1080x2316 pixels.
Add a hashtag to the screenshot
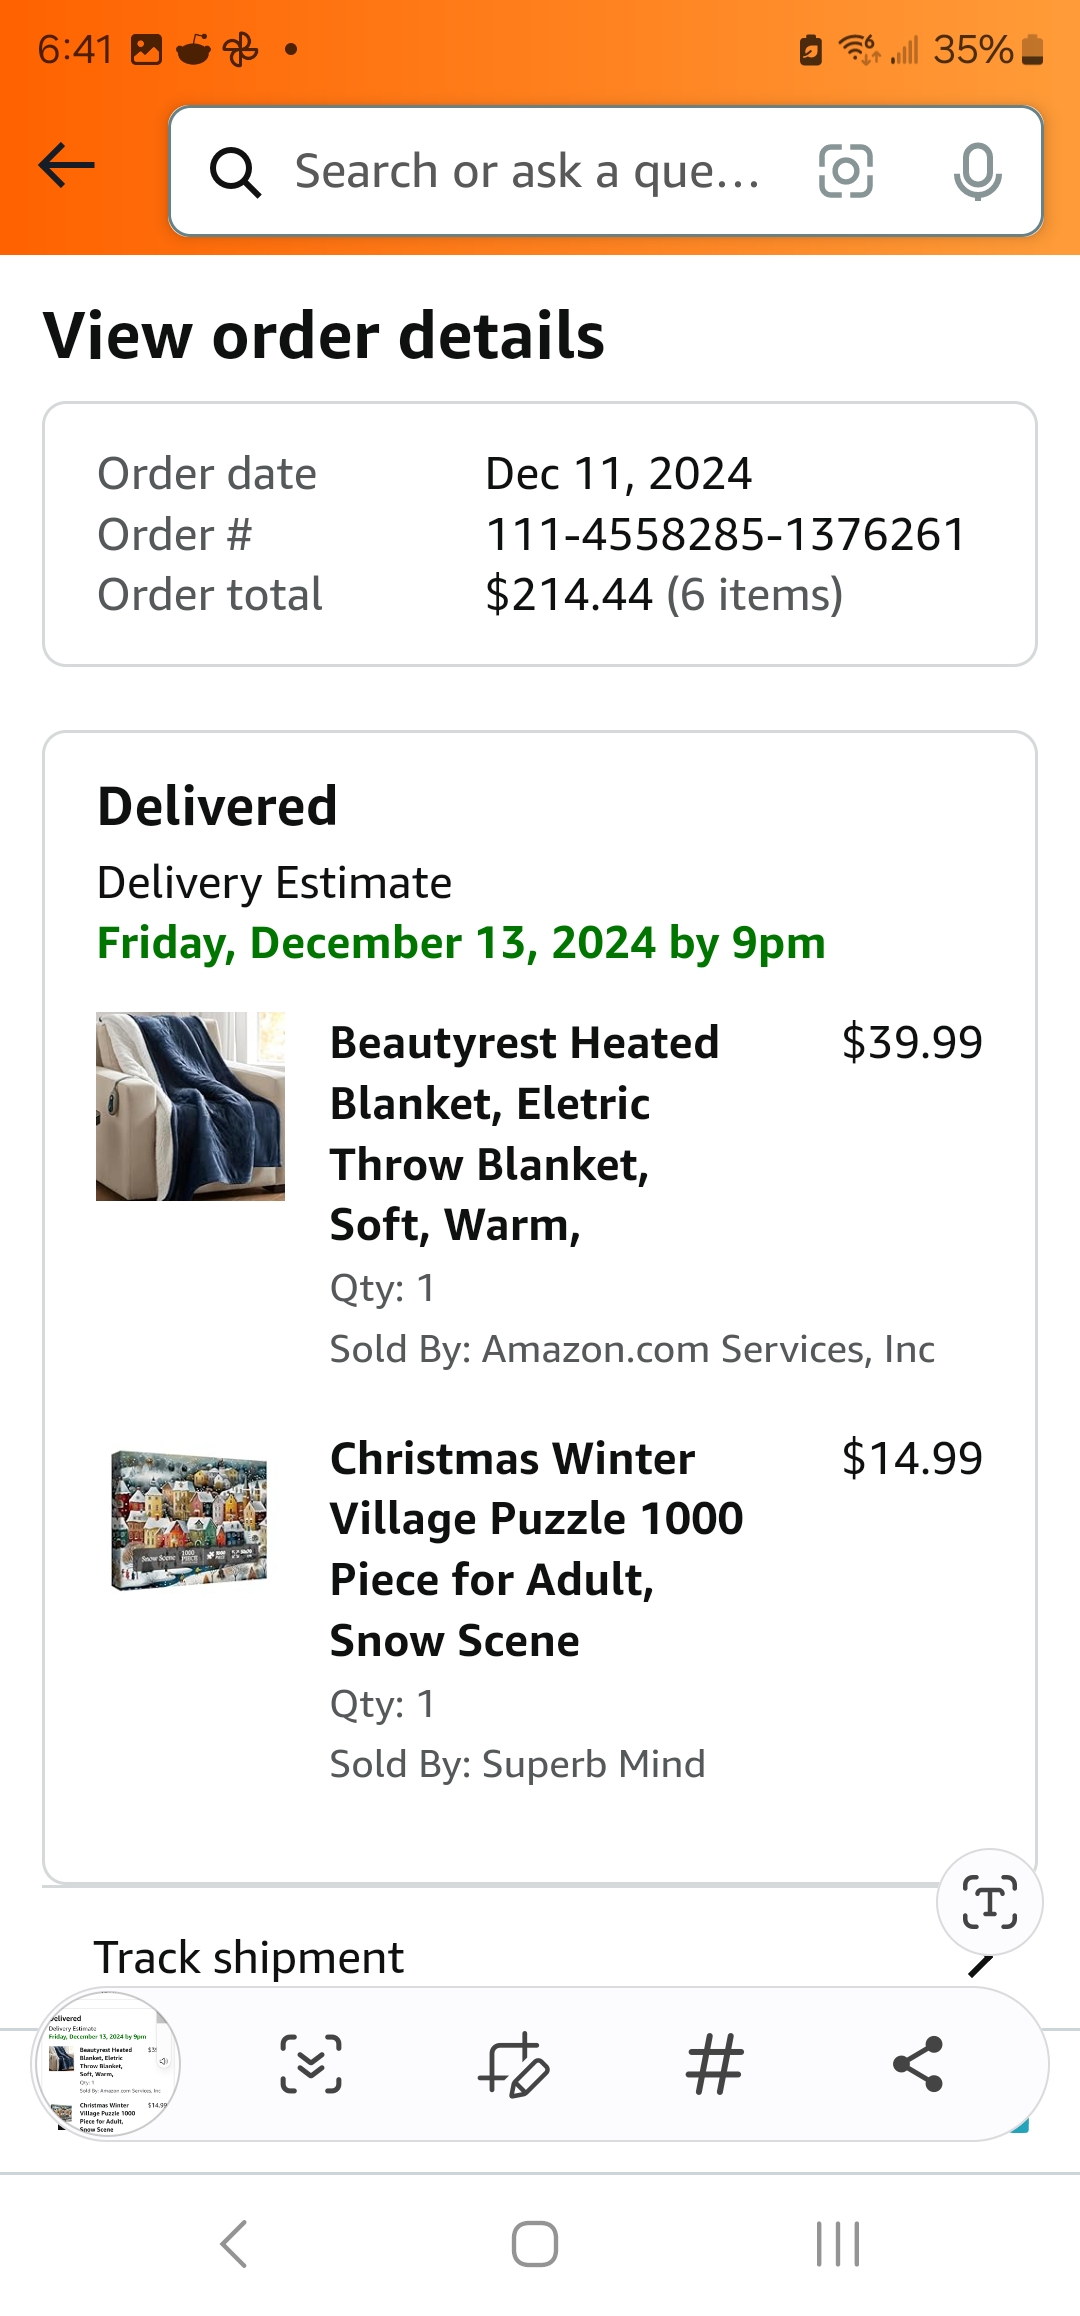pyautogui.click(x=714, y=2064)
